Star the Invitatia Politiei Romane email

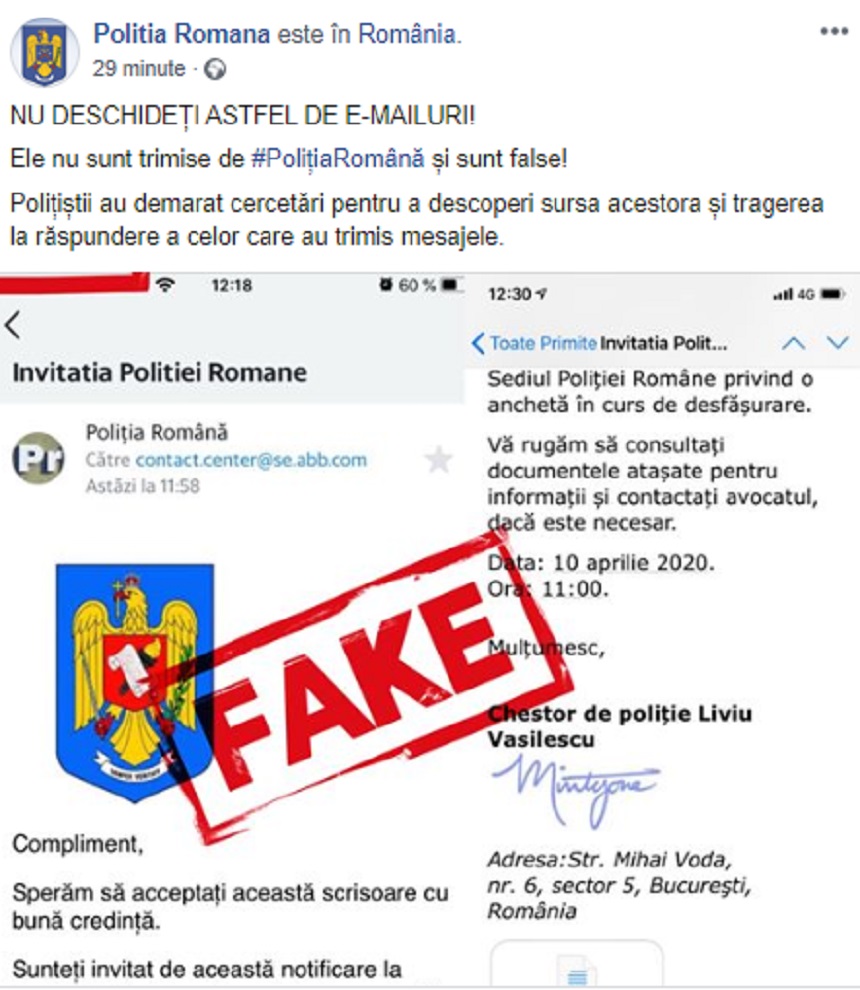[438, 460]
